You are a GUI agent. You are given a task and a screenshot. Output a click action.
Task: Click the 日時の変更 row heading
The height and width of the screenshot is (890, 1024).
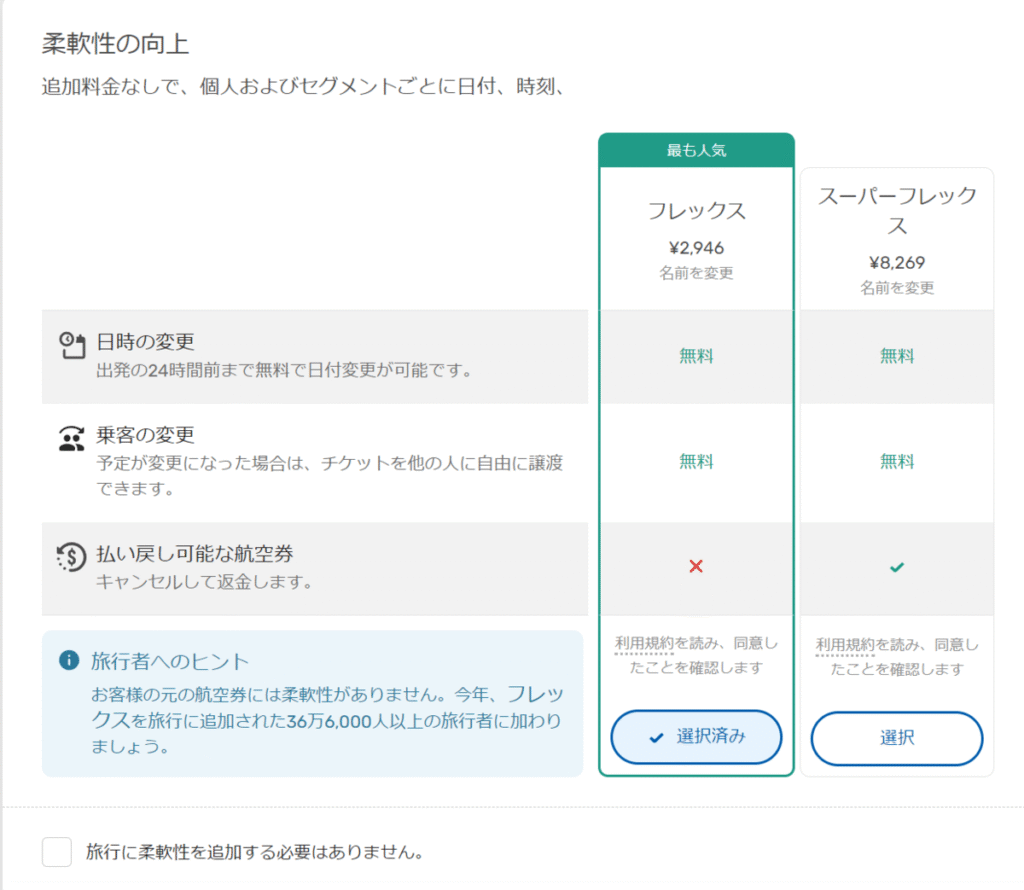tap(145, 342)
